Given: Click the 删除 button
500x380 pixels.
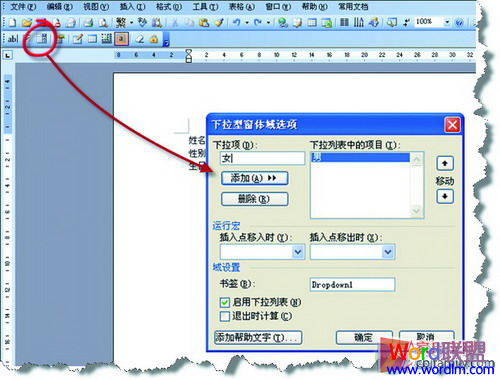Looking at the screenshot, I should coord(254,199).
